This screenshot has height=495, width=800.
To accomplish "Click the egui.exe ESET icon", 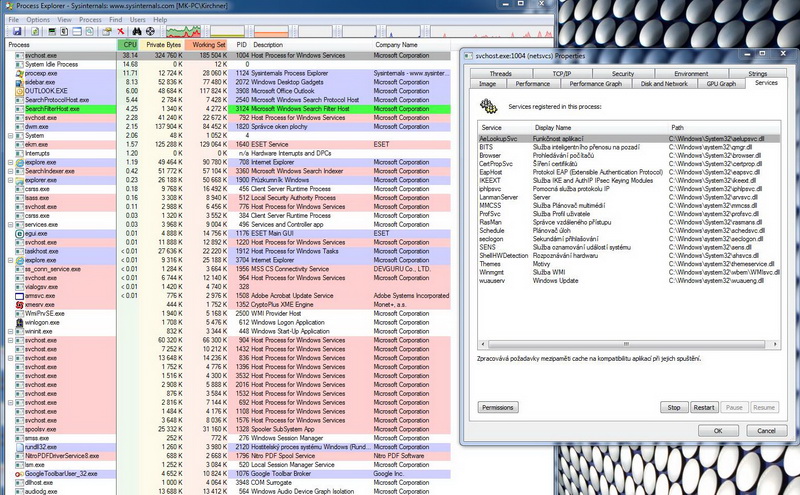I will tap(19, 234).
